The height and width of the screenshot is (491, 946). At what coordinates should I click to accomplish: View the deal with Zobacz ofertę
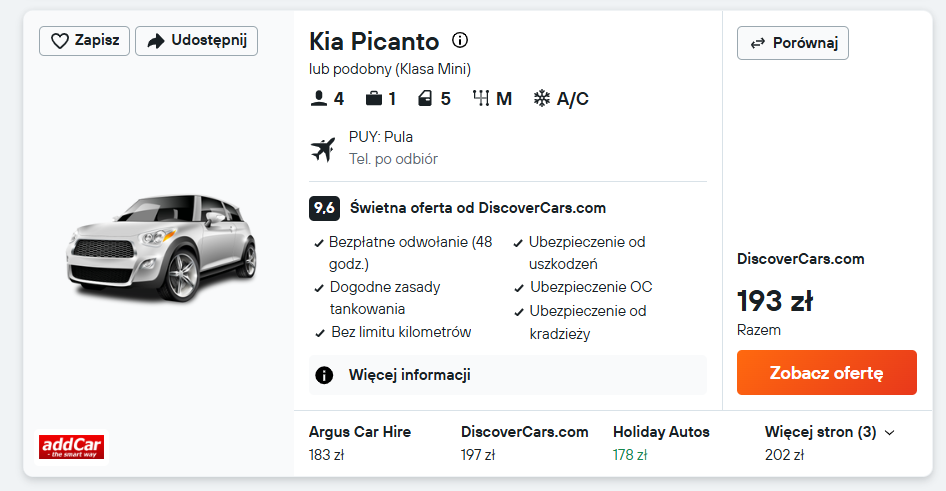pos(827,373)
